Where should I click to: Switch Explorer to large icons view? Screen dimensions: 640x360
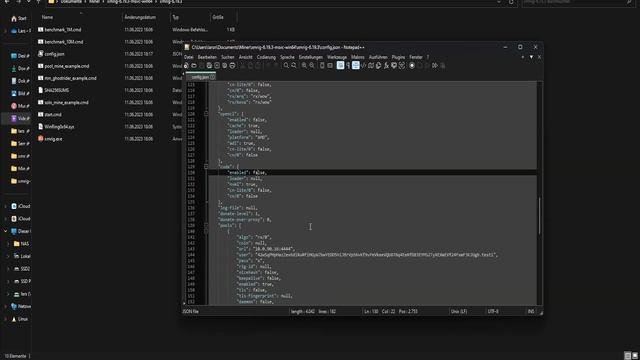635,356
